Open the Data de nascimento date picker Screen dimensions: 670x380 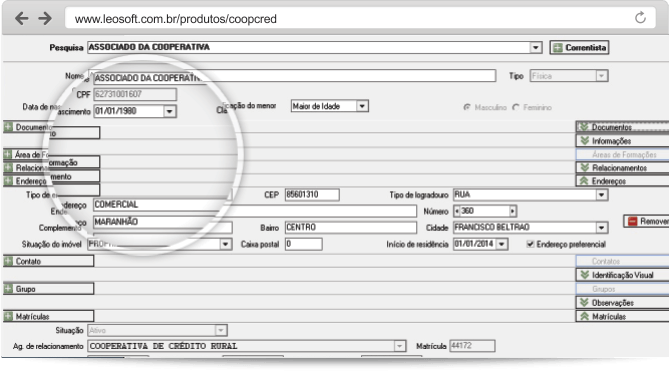169,112
